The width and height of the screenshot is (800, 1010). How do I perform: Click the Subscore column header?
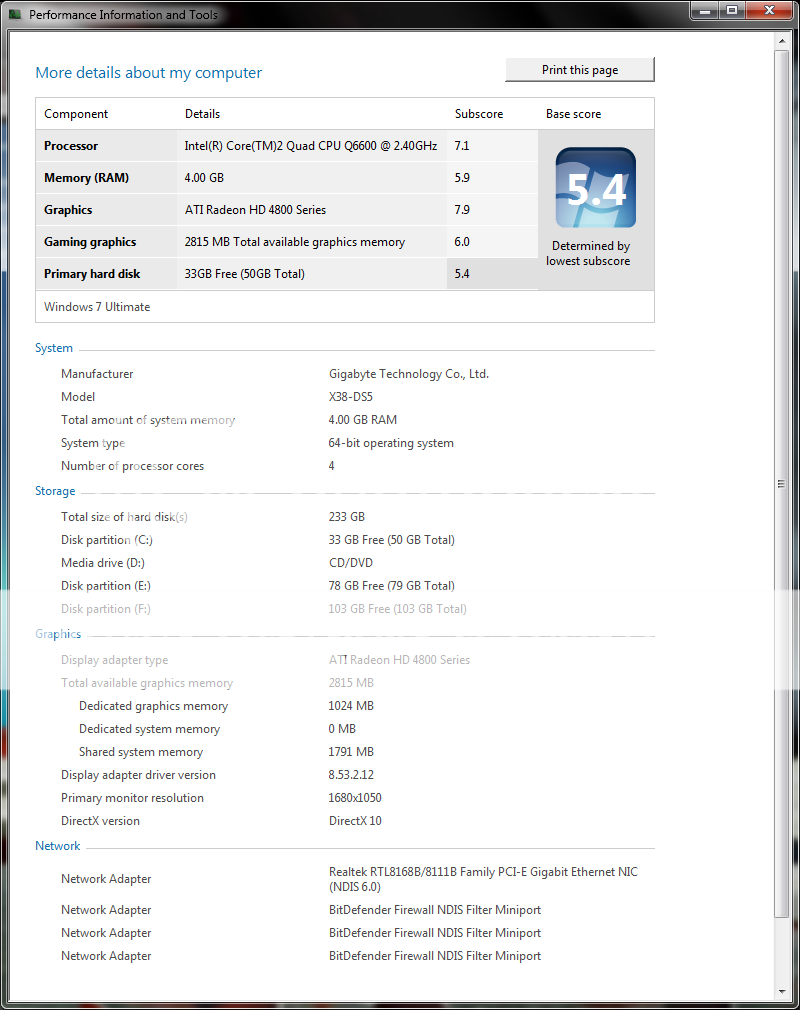tap(479, 114)
